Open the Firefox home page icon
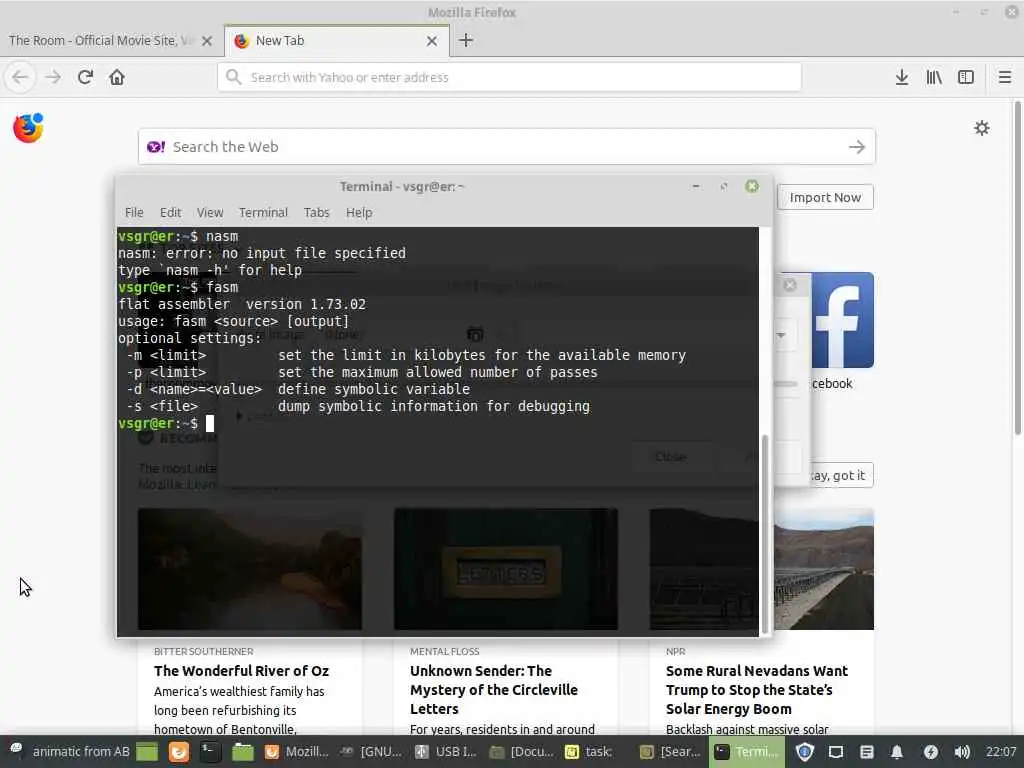 pos(117,77)
